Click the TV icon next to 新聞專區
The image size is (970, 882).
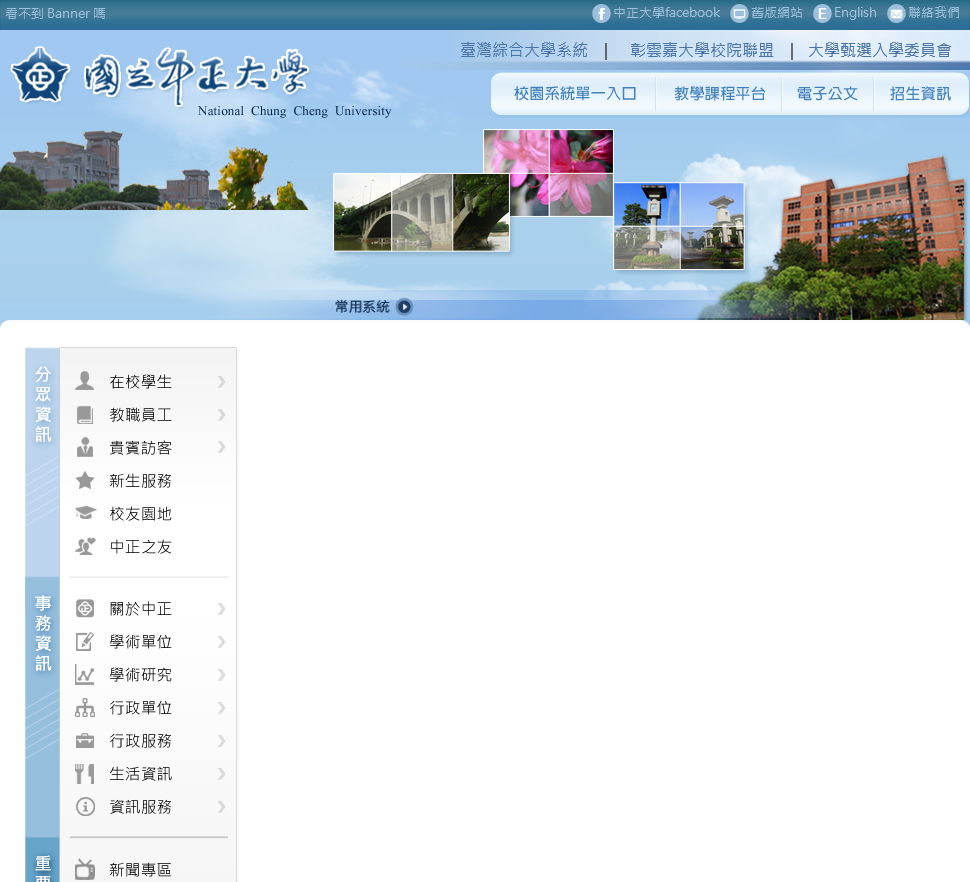point(85,869)
